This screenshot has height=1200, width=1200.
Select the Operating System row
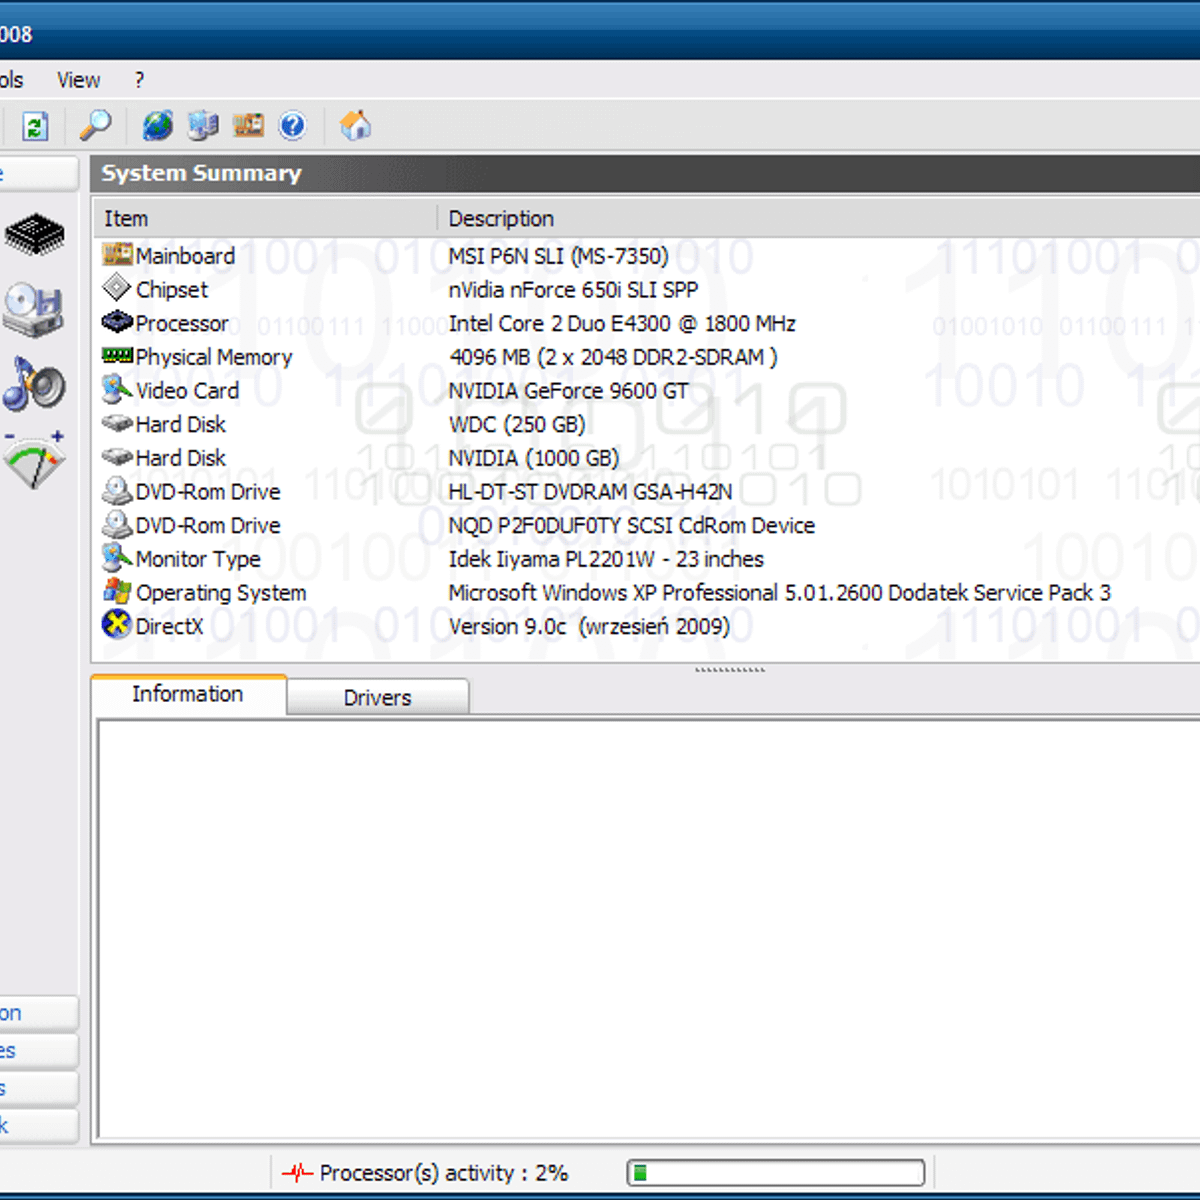click(x=220, y=593)
